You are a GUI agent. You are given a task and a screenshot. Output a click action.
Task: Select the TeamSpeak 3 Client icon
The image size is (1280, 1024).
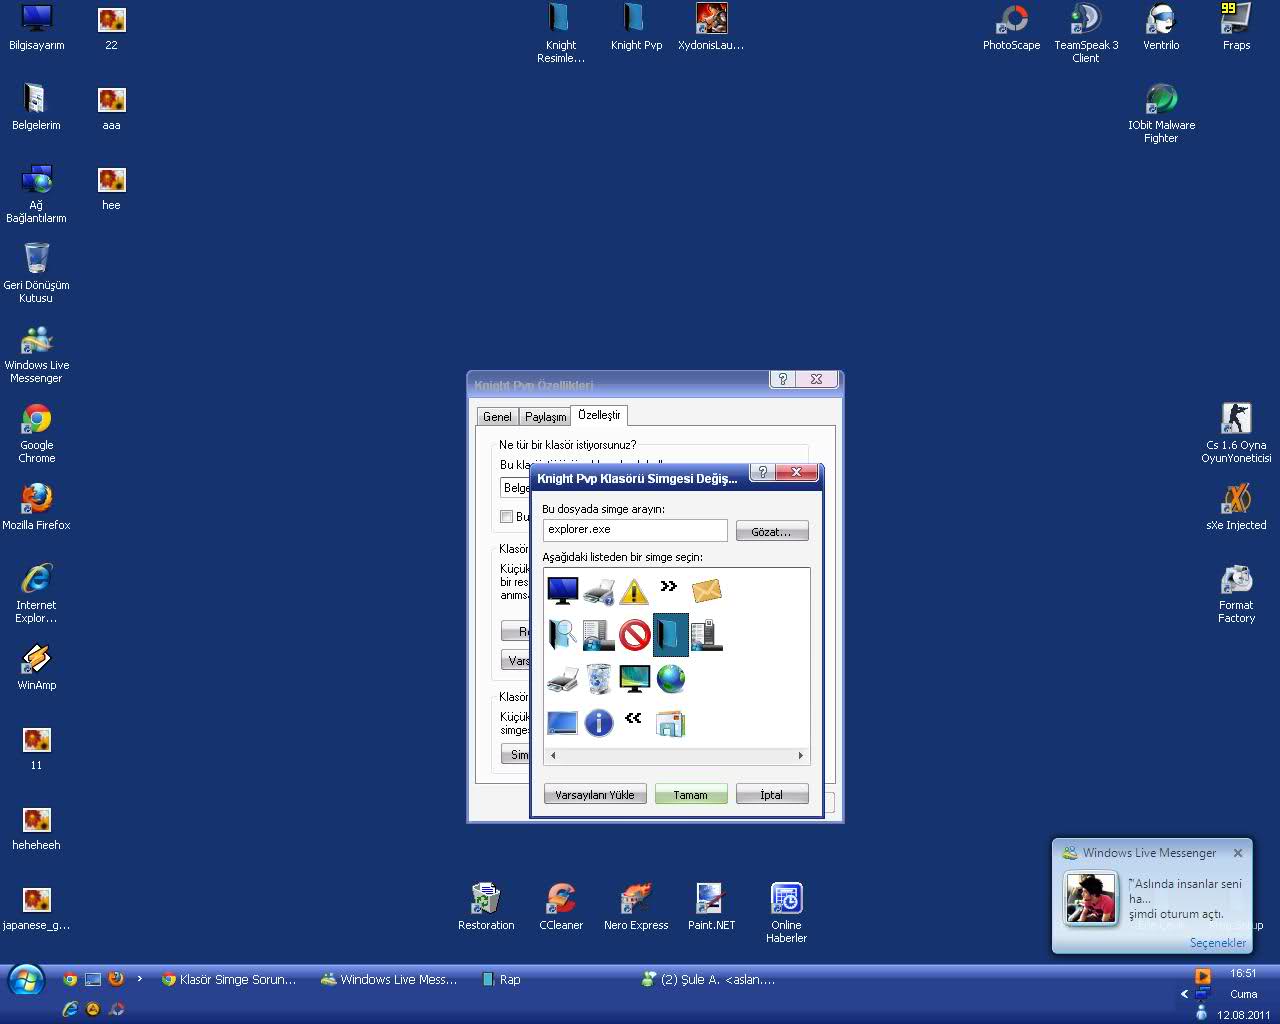[1086, 33]
